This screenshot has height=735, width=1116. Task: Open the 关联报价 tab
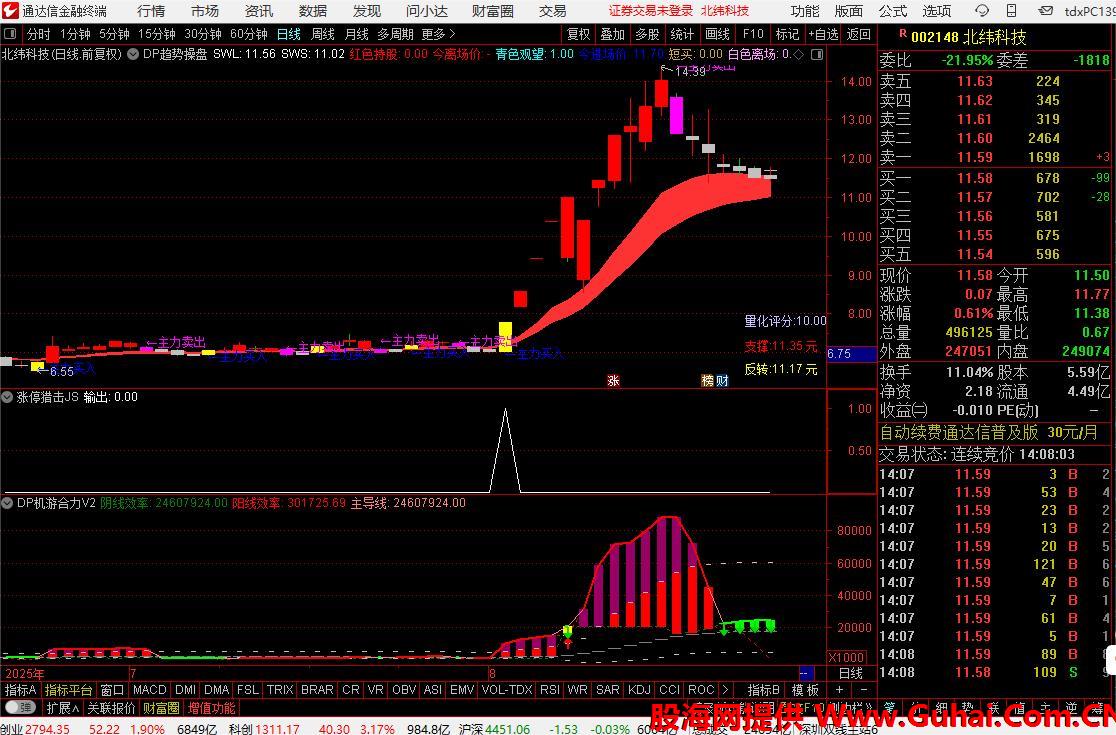[x=111, y=708]
